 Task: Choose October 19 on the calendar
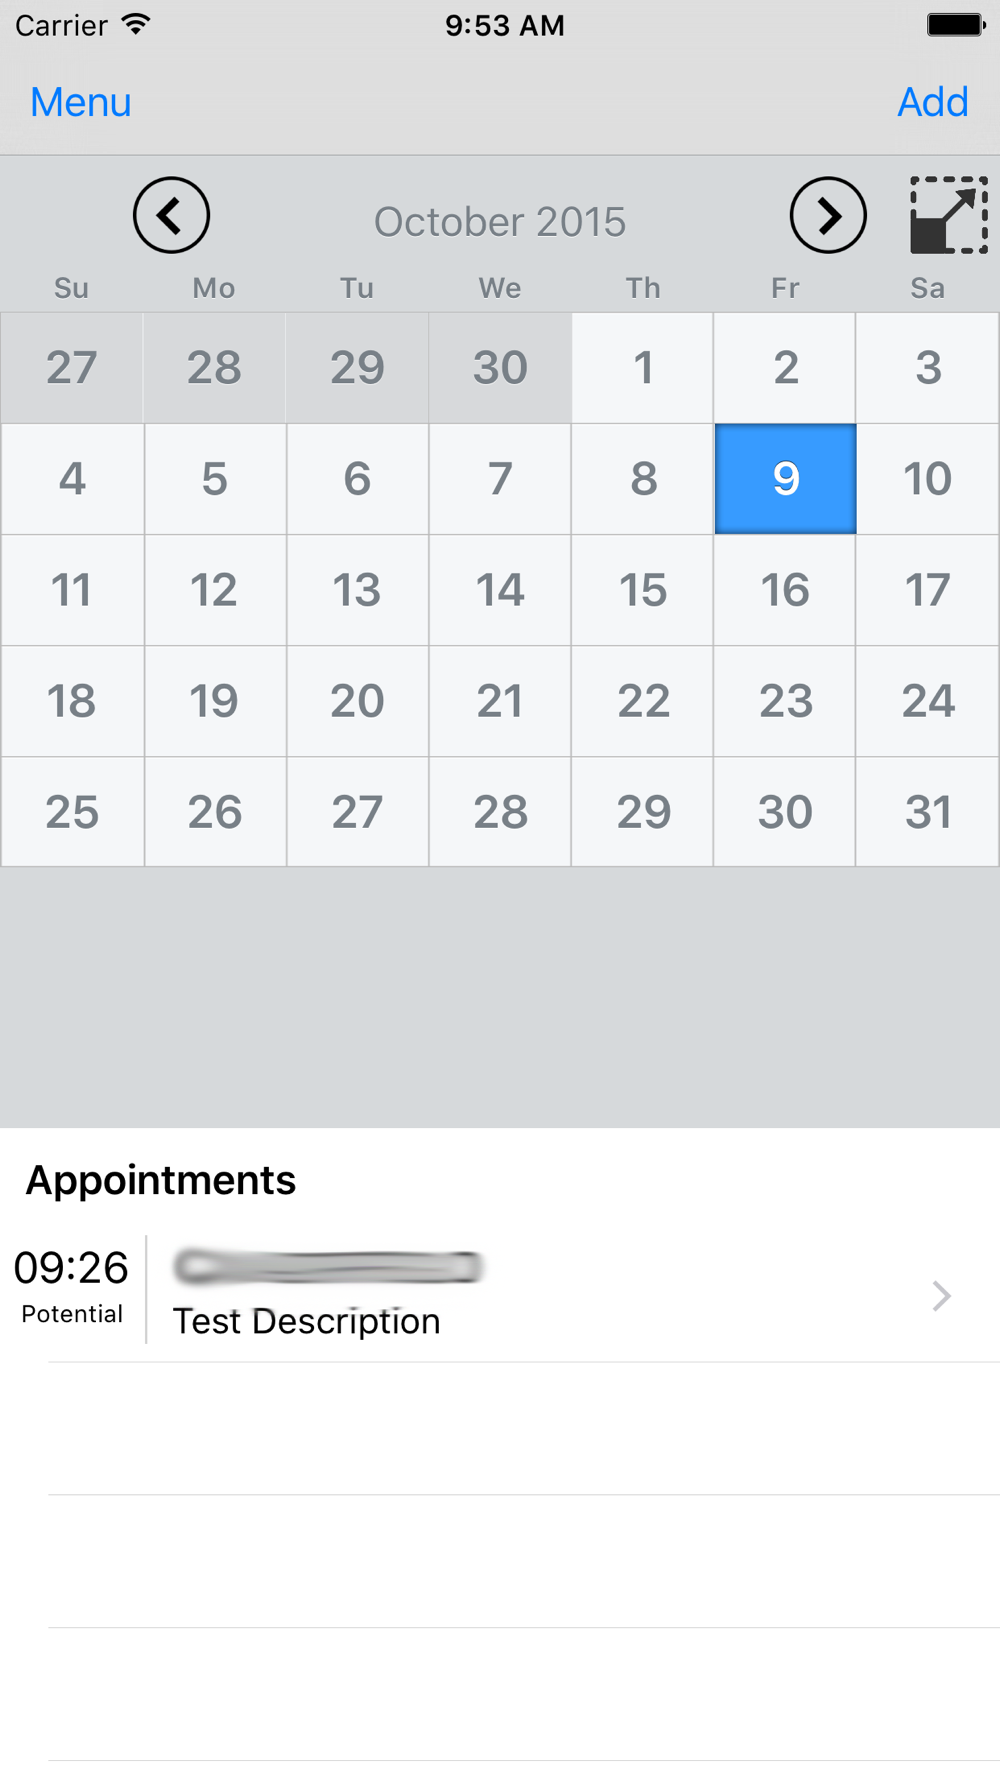click(214, 701)
